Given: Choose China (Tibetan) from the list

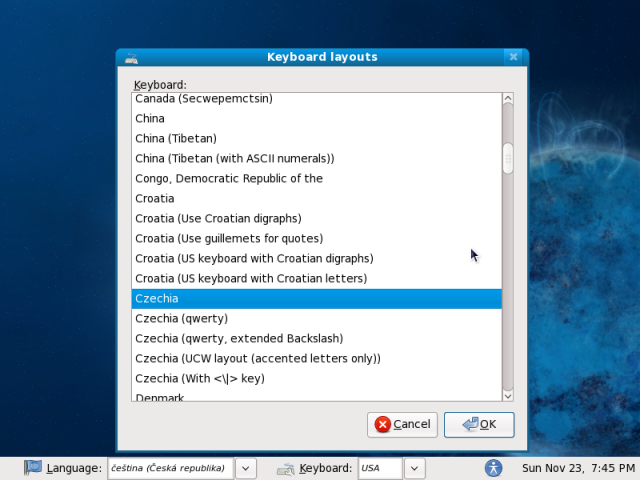Looking at the screenshot, I should point(176,138).
